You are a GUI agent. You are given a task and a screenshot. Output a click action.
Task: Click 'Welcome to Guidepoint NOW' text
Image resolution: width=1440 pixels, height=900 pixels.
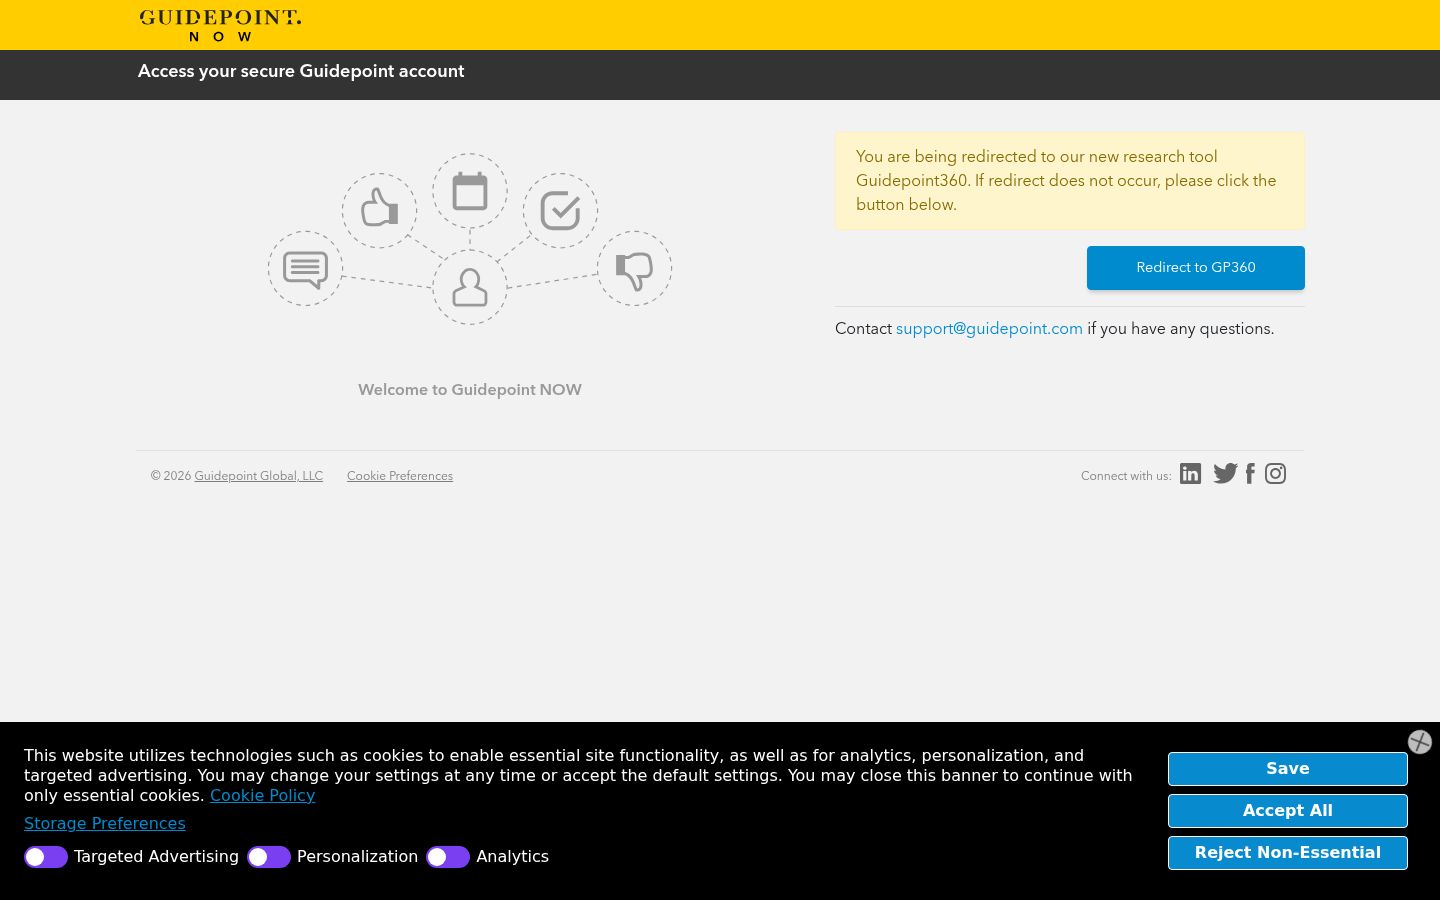pos(470,390)
